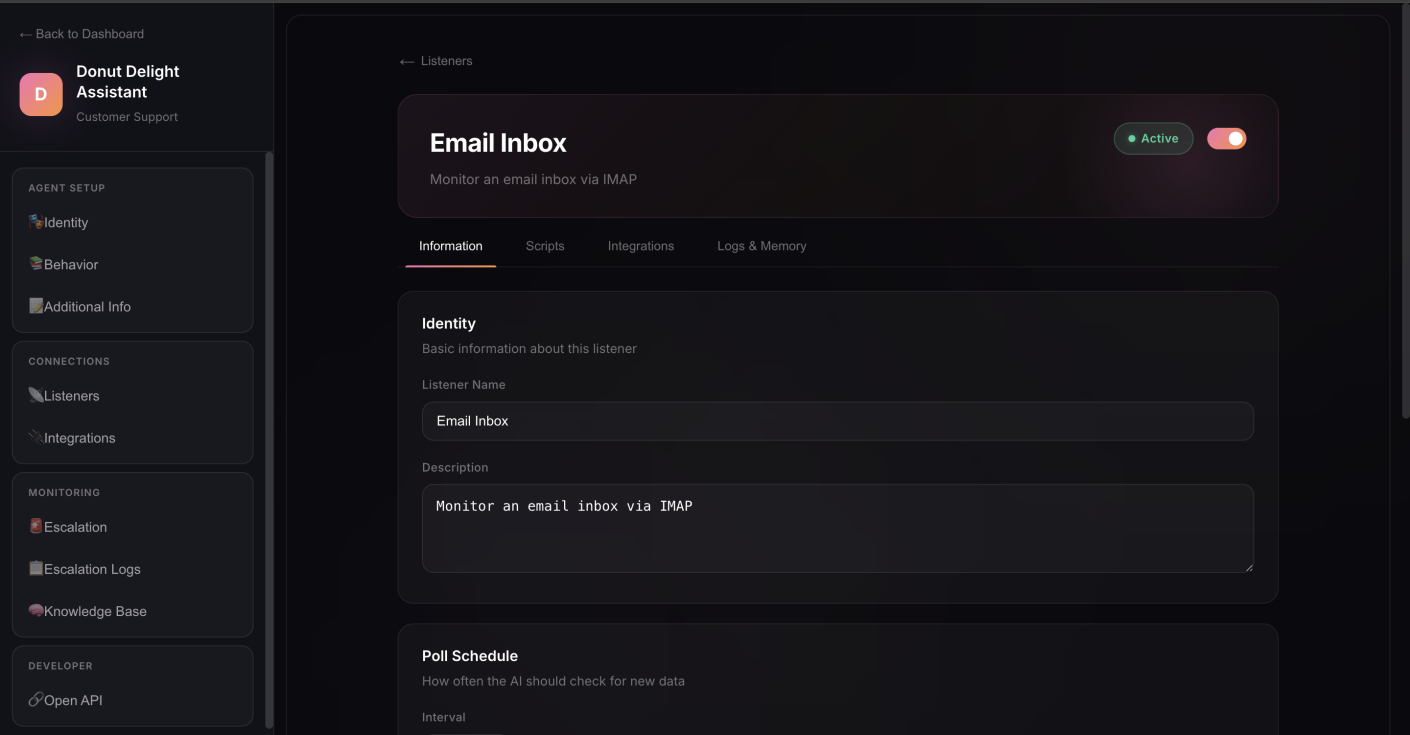Open Behavior using the books icon

35,264
